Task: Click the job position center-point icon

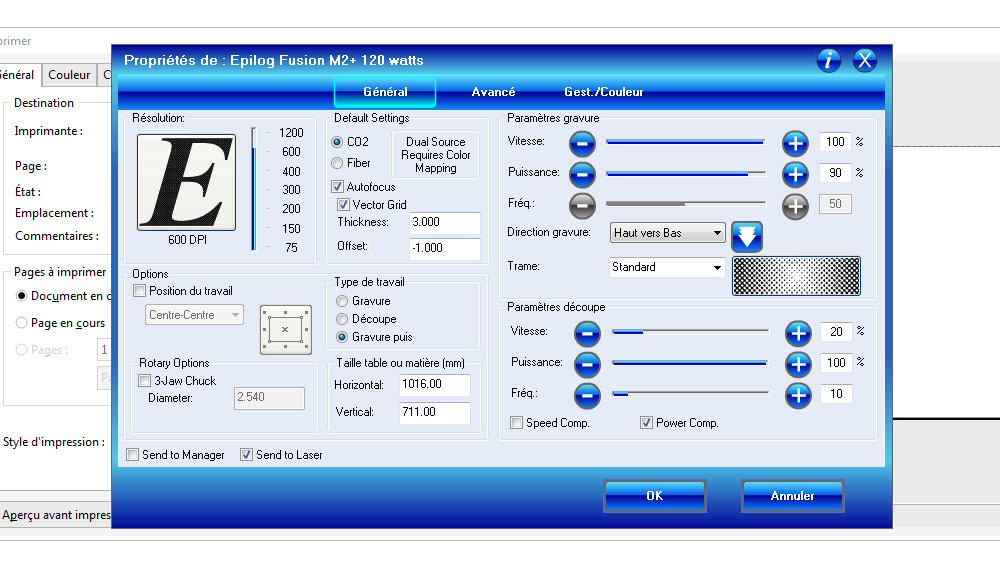Action: (286, 330)
